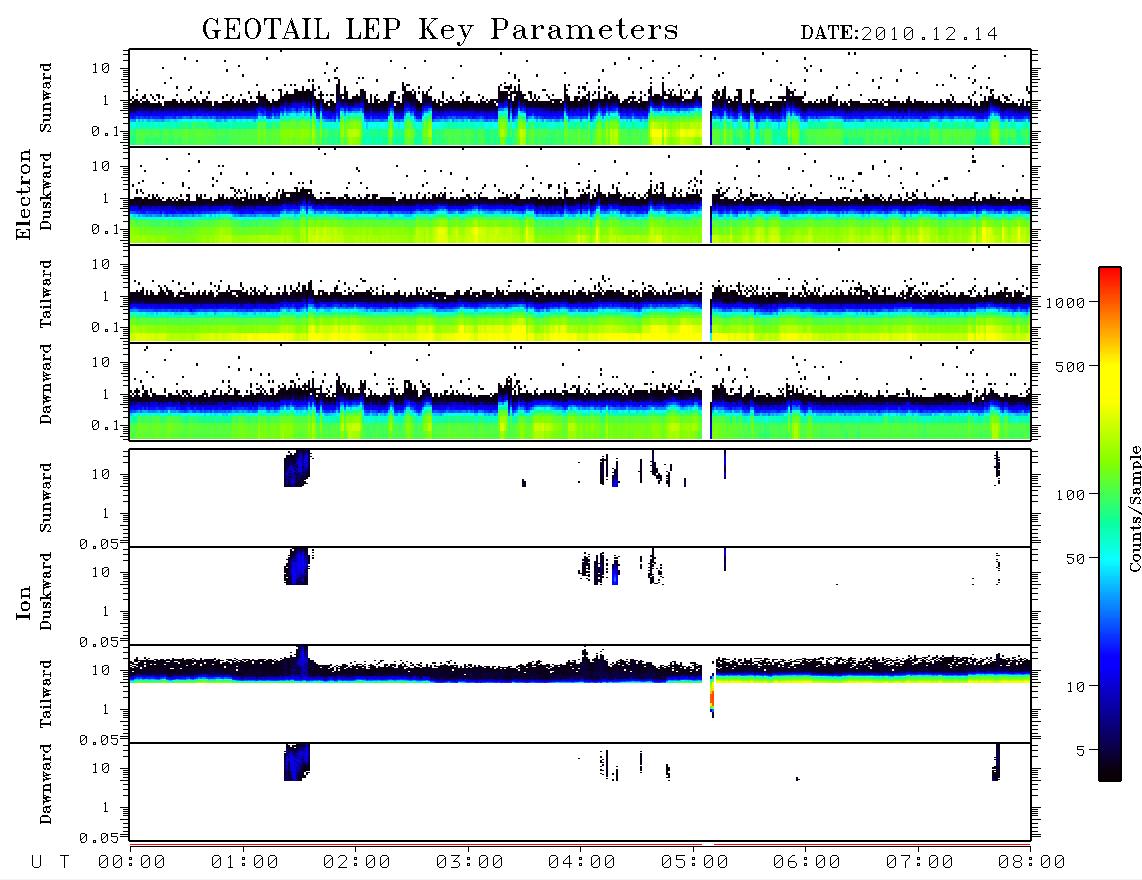Click the '10' tick on Electron Tailward axis
1142x880 pixels.
click(101, 264)
